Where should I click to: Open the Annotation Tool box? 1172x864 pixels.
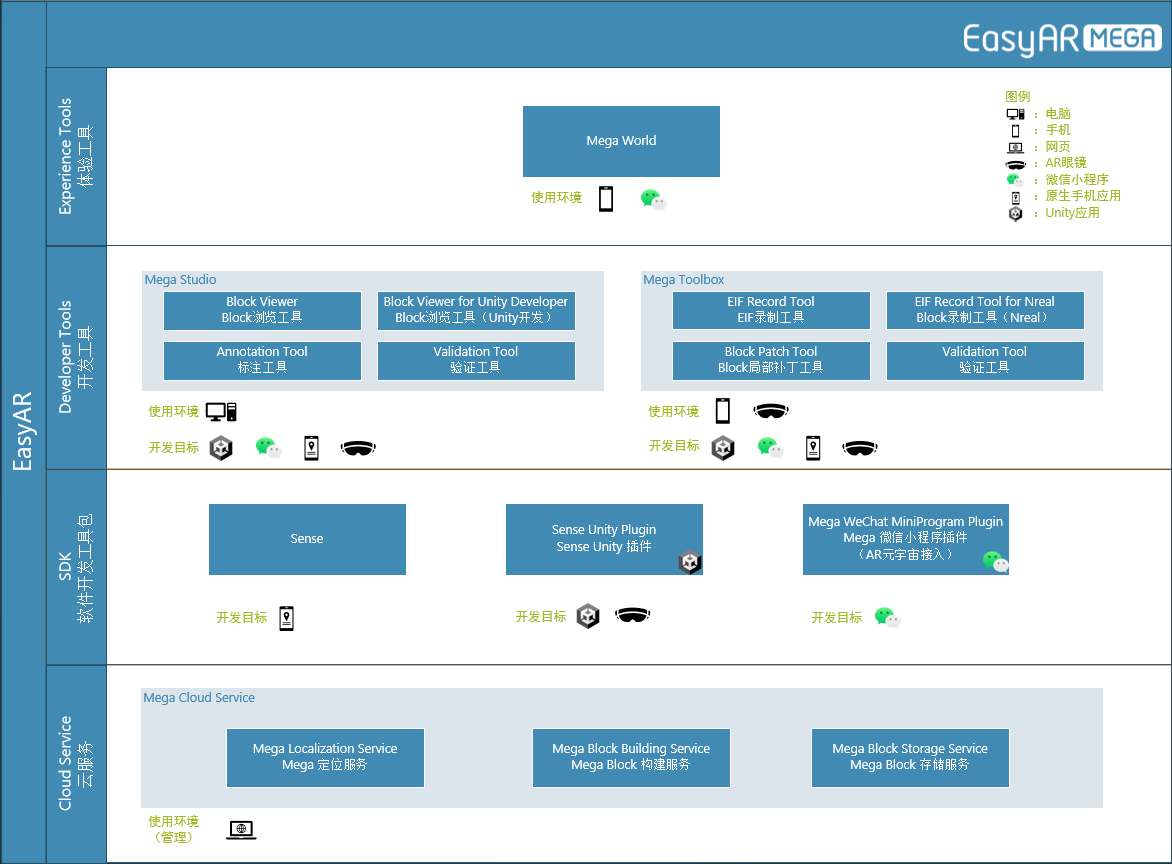[262, 360]
